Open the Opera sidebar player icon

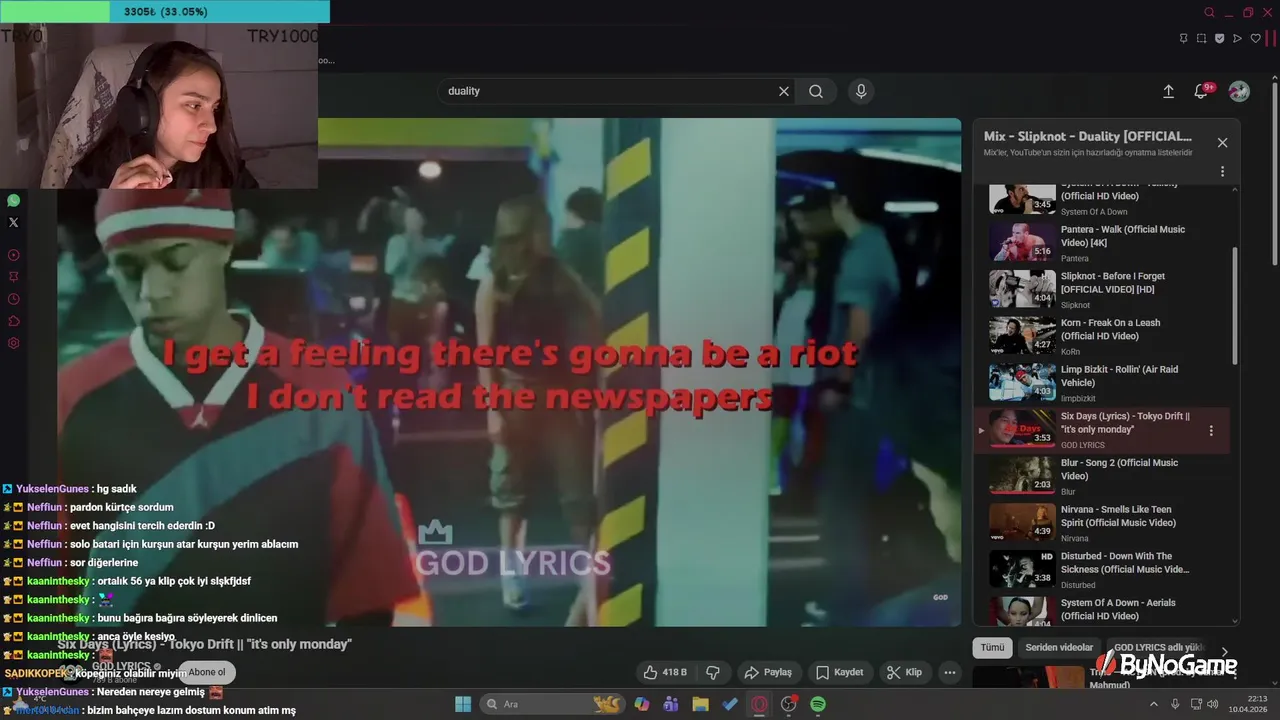13,255
